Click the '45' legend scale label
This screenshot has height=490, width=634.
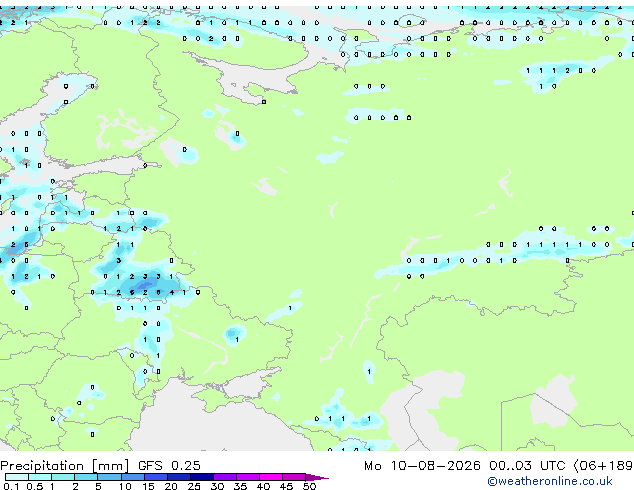coord(286,486)
